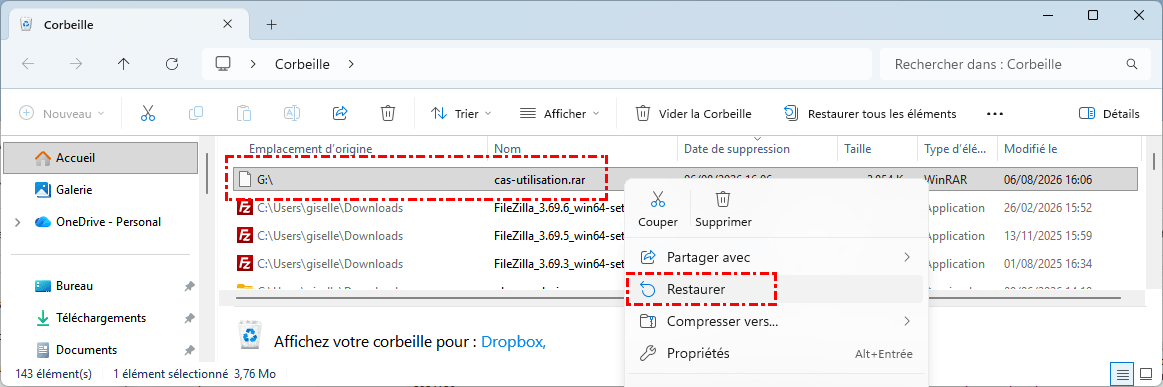Expand the chevron after Corbeille in path
The width and height of the screenshot is (1163, 387).
click(352, 64)
